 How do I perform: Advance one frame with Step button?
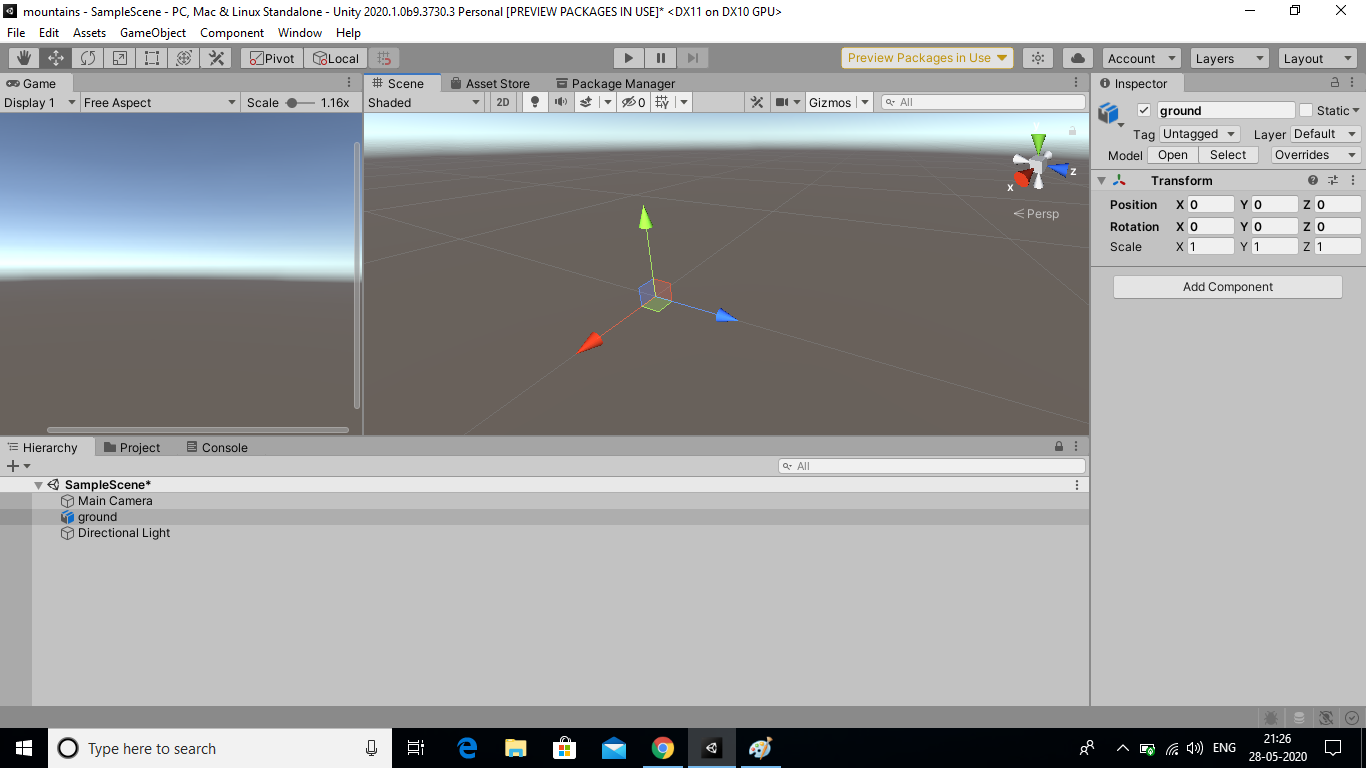[x=693, y=58]
